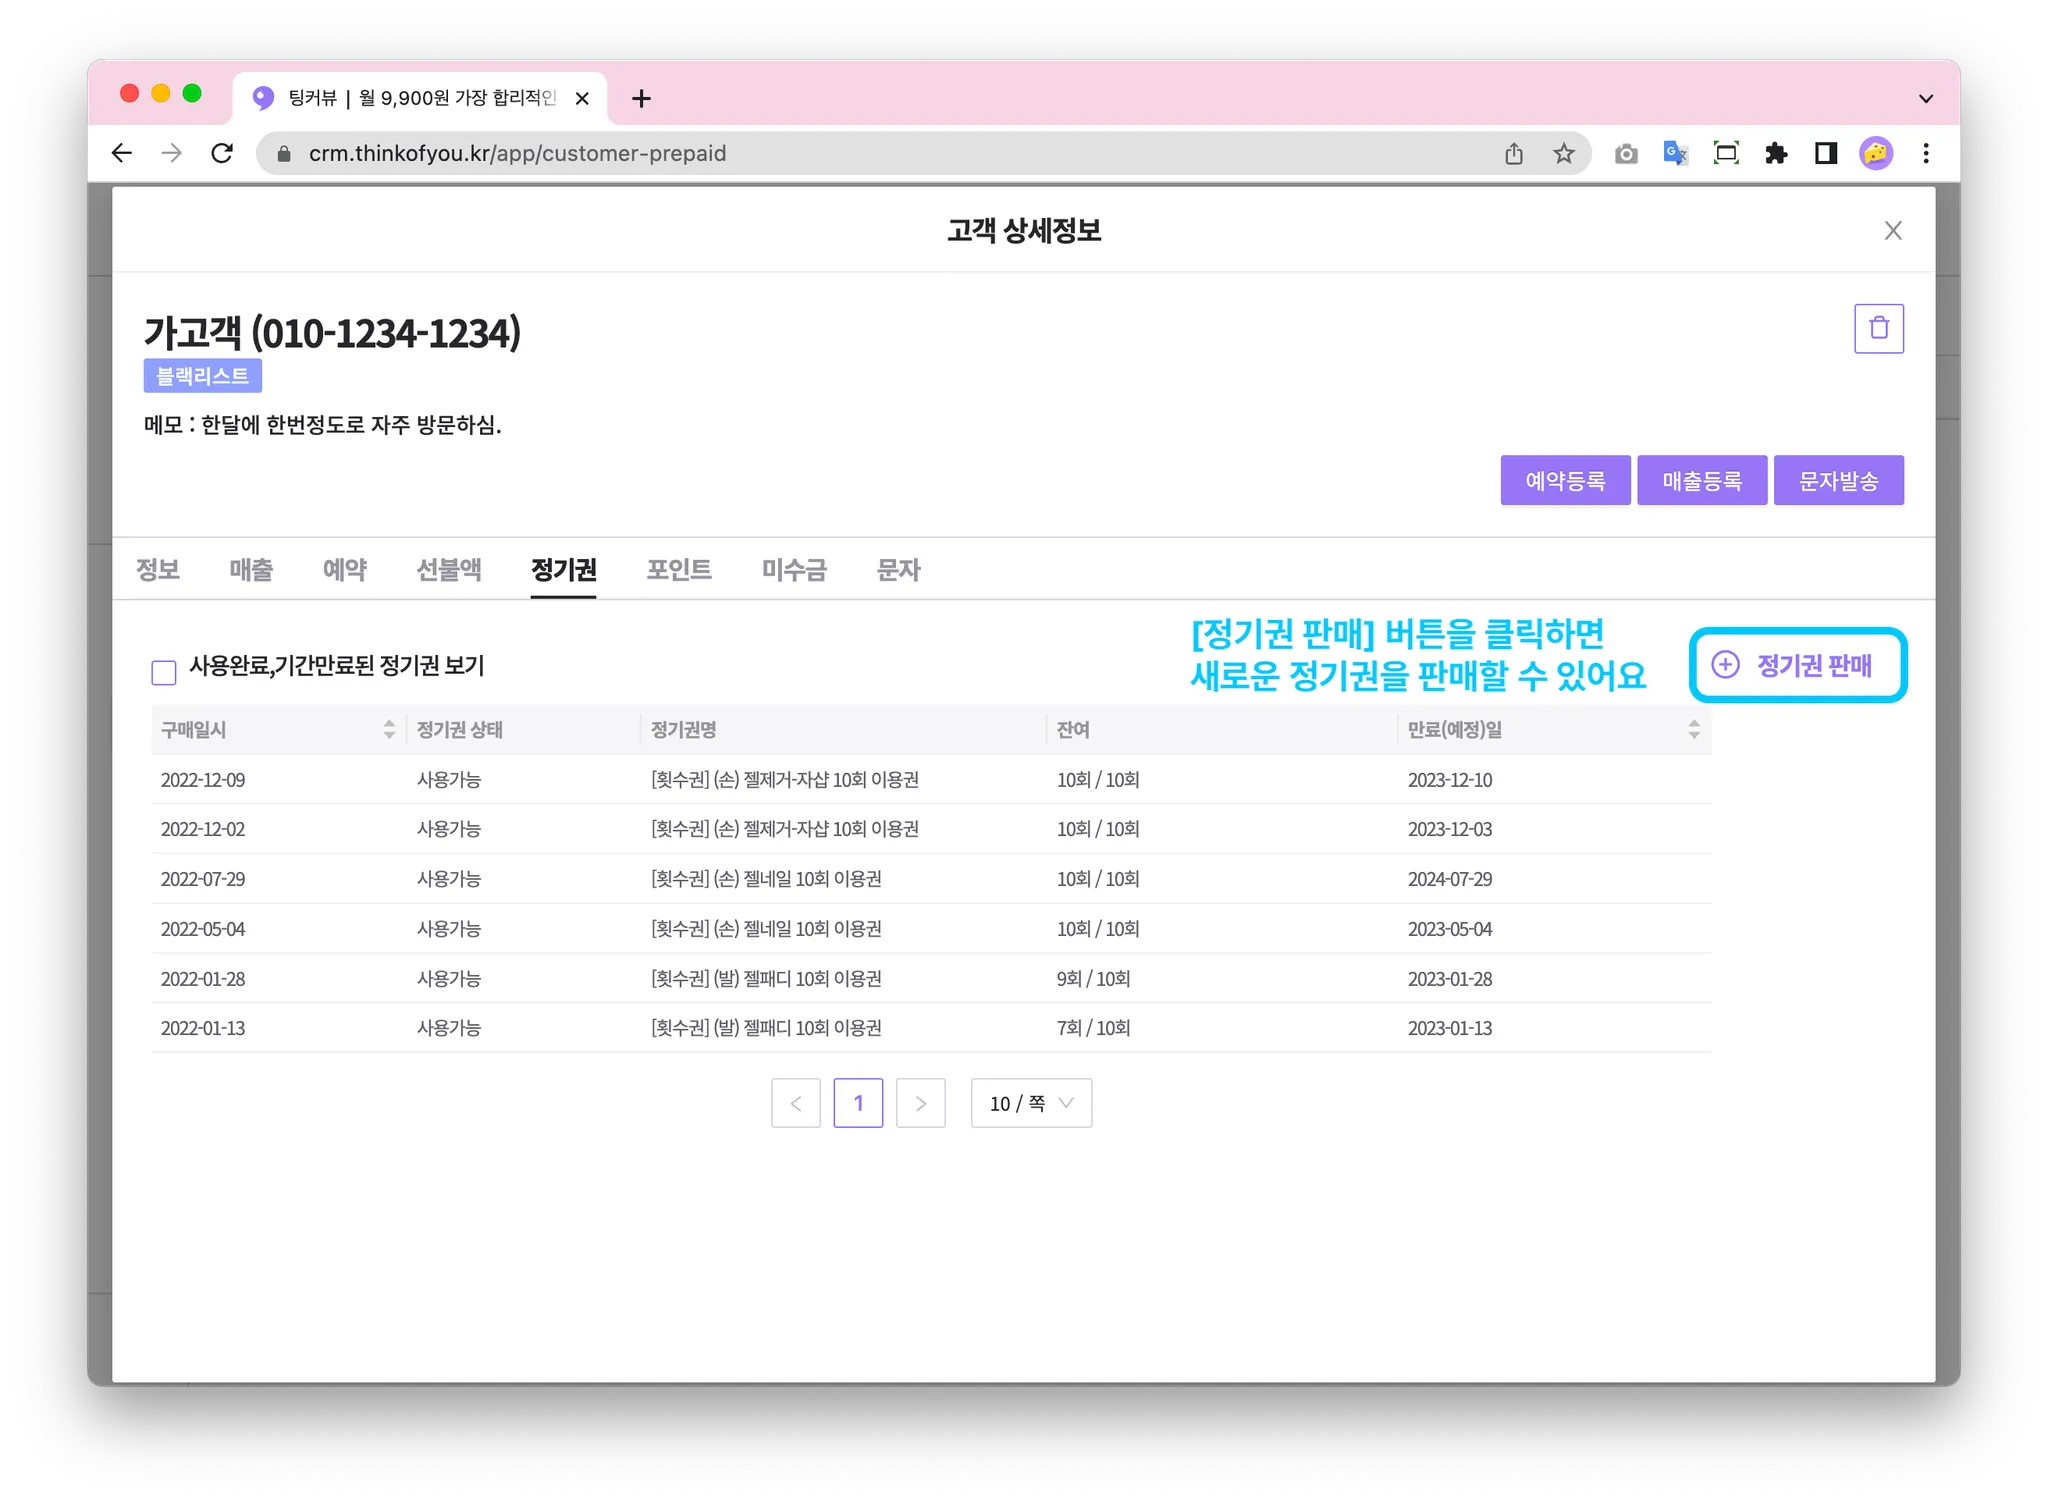Switch to the 포인트 tab
The height and width of the screenshot is (1502, 2048).
point(678,570)
